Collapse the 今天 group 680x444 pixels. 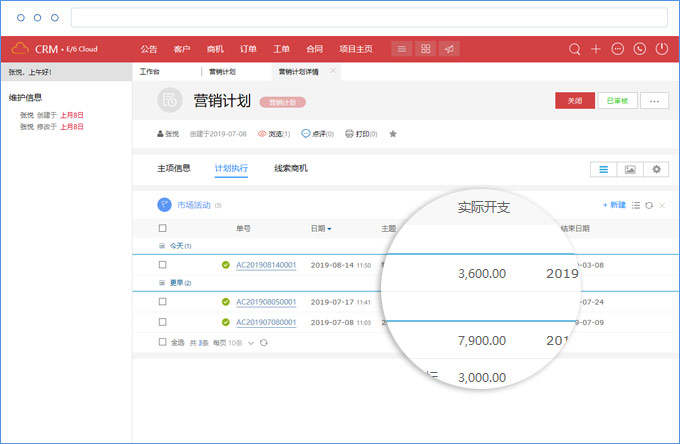(162, 246)
